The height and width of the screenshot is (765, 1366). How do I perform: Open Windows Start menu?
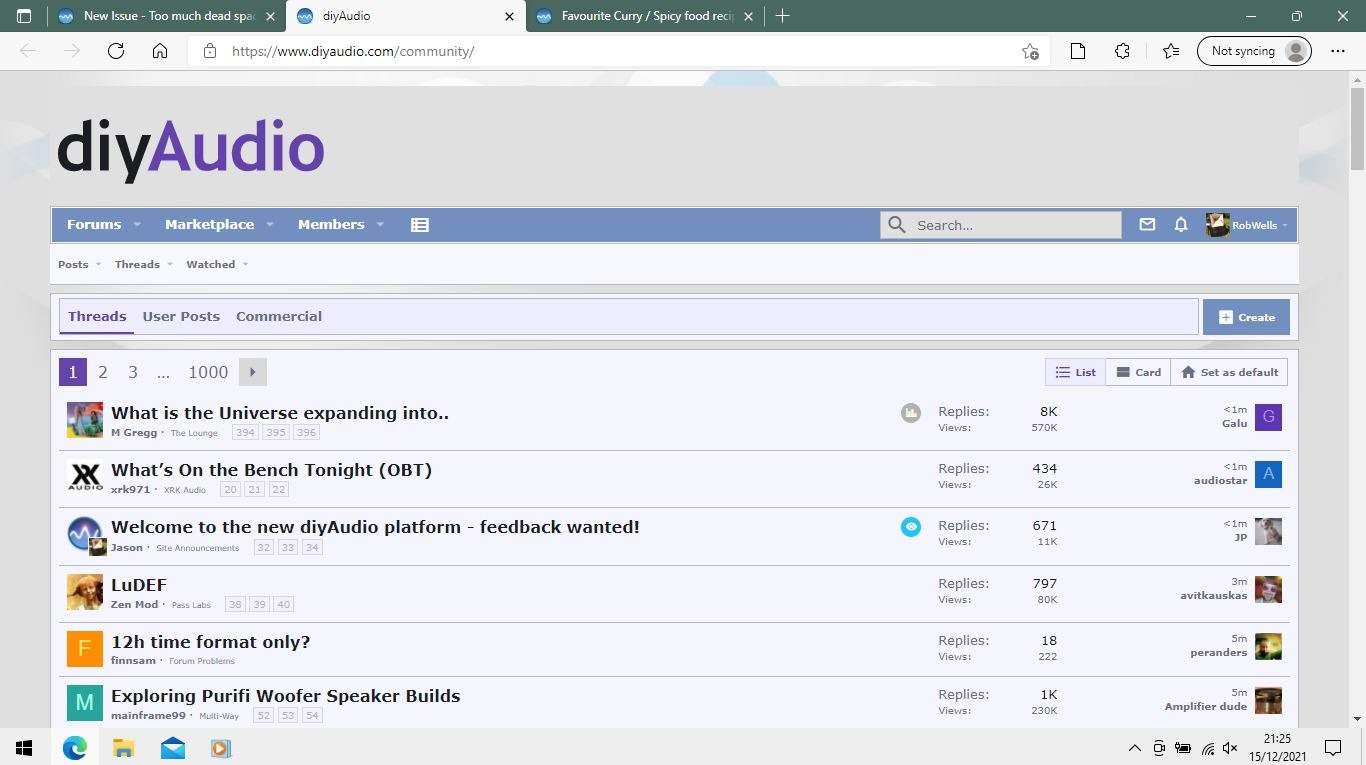tap(24, 747)
